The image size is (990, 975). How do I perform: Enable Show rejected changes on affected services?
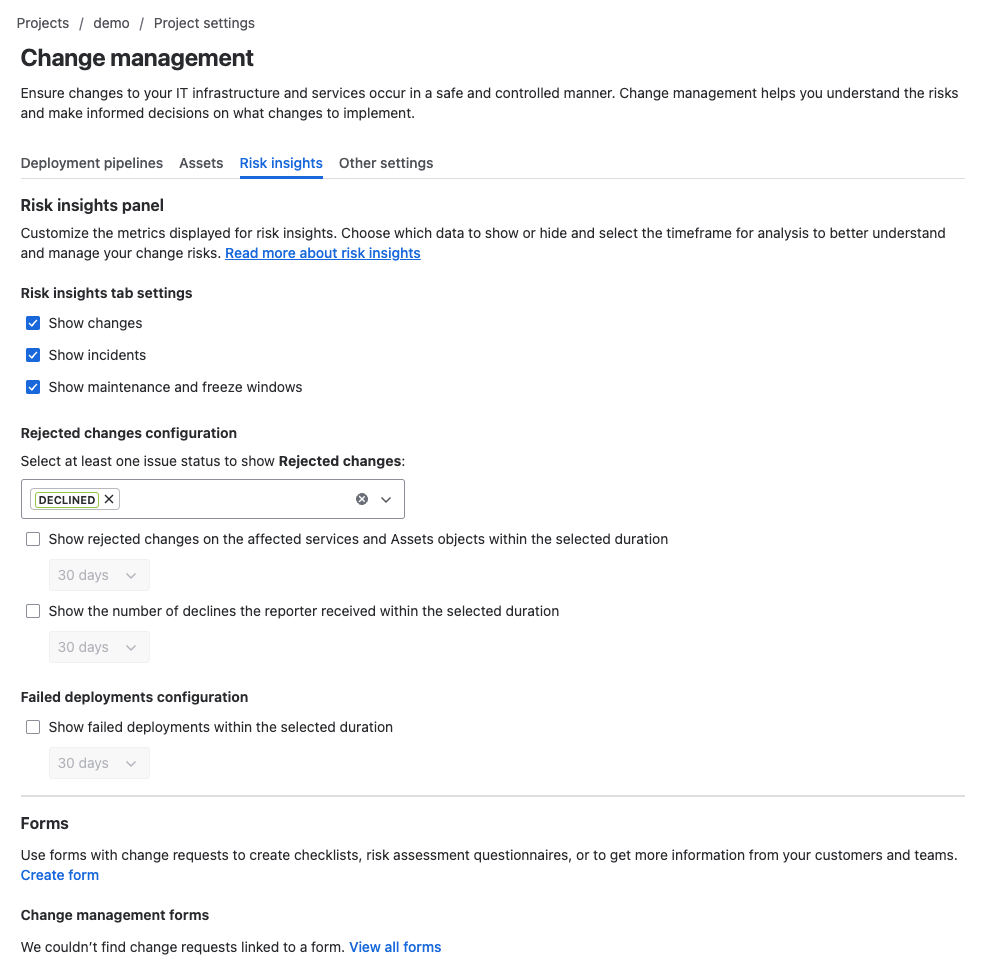point(33,539)
